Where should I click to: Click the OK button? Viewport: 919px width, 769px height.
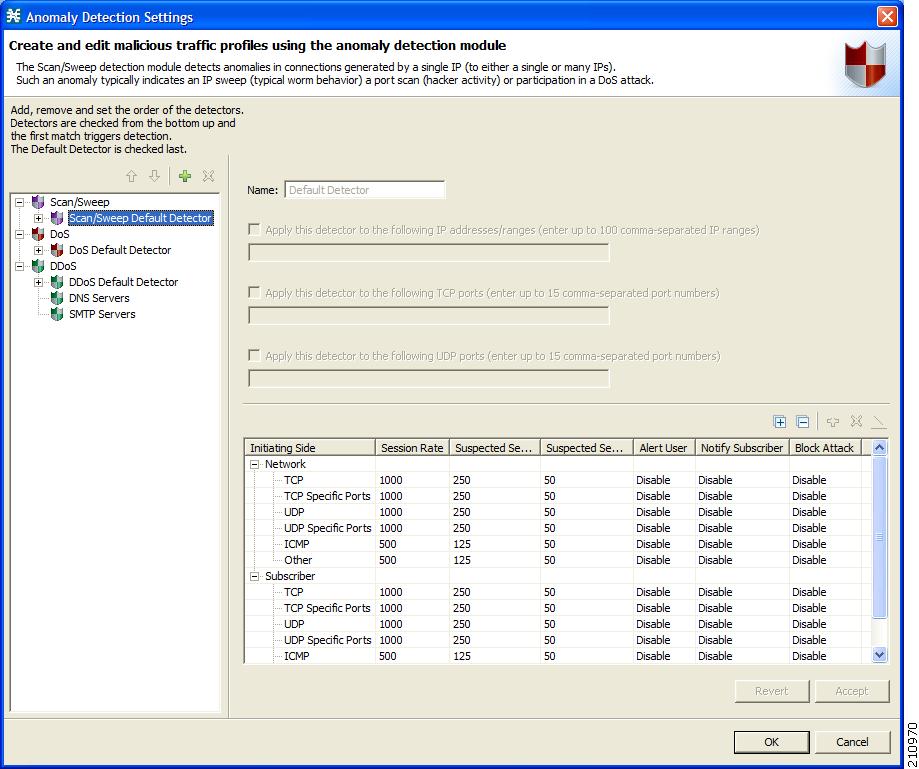click(770, 742)
